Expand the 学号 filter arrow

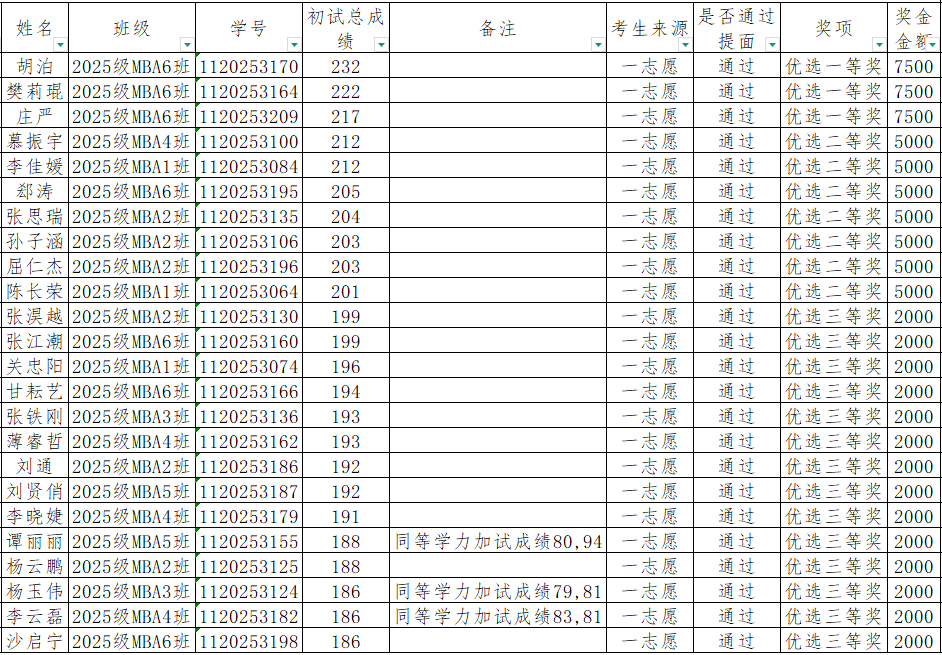[x=293, y=45]
